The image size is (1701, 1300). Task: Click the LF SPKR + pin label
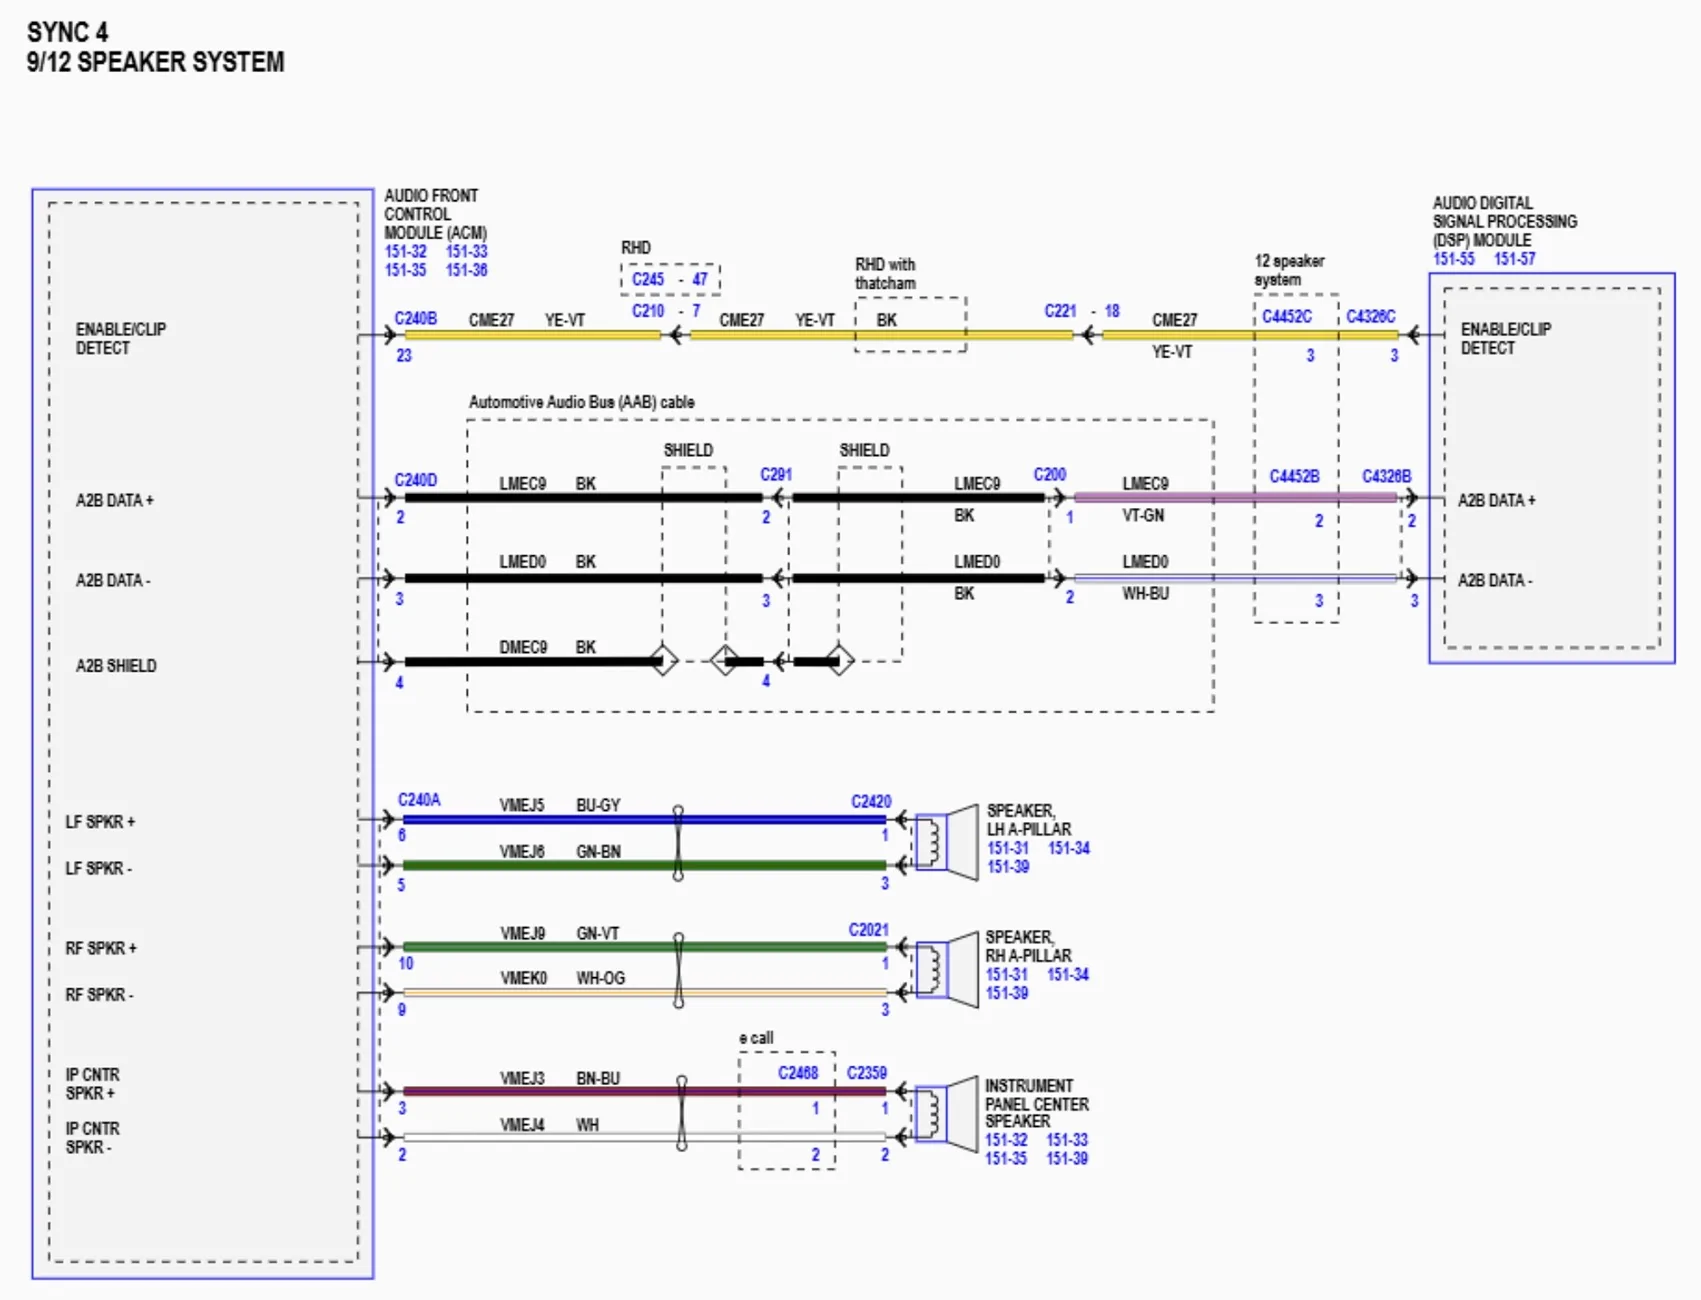point(100,822)
